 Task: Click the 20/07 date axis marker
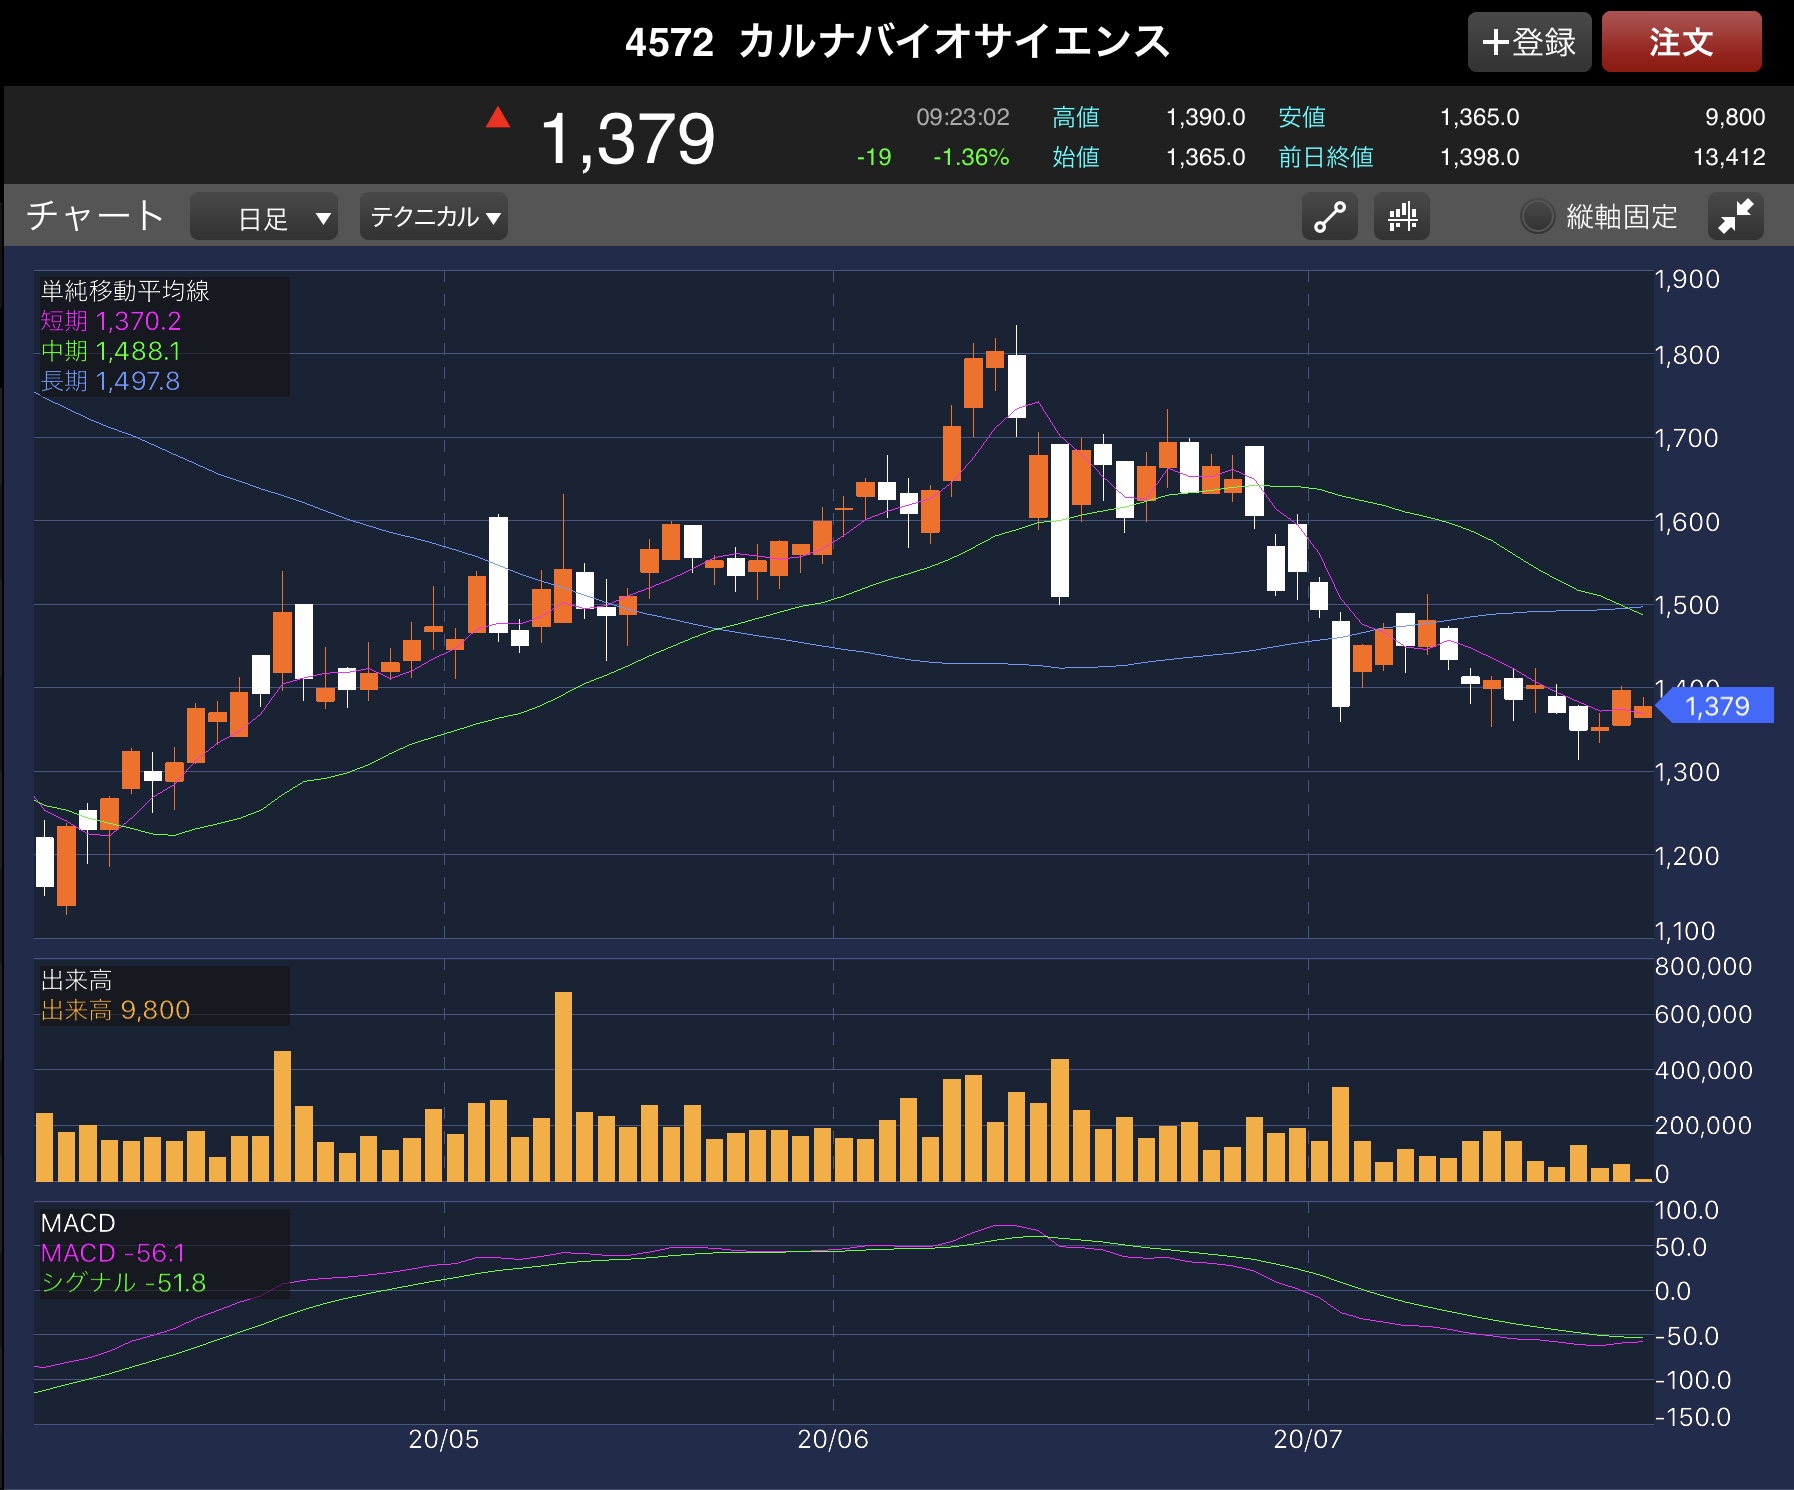(1307, 1439)
